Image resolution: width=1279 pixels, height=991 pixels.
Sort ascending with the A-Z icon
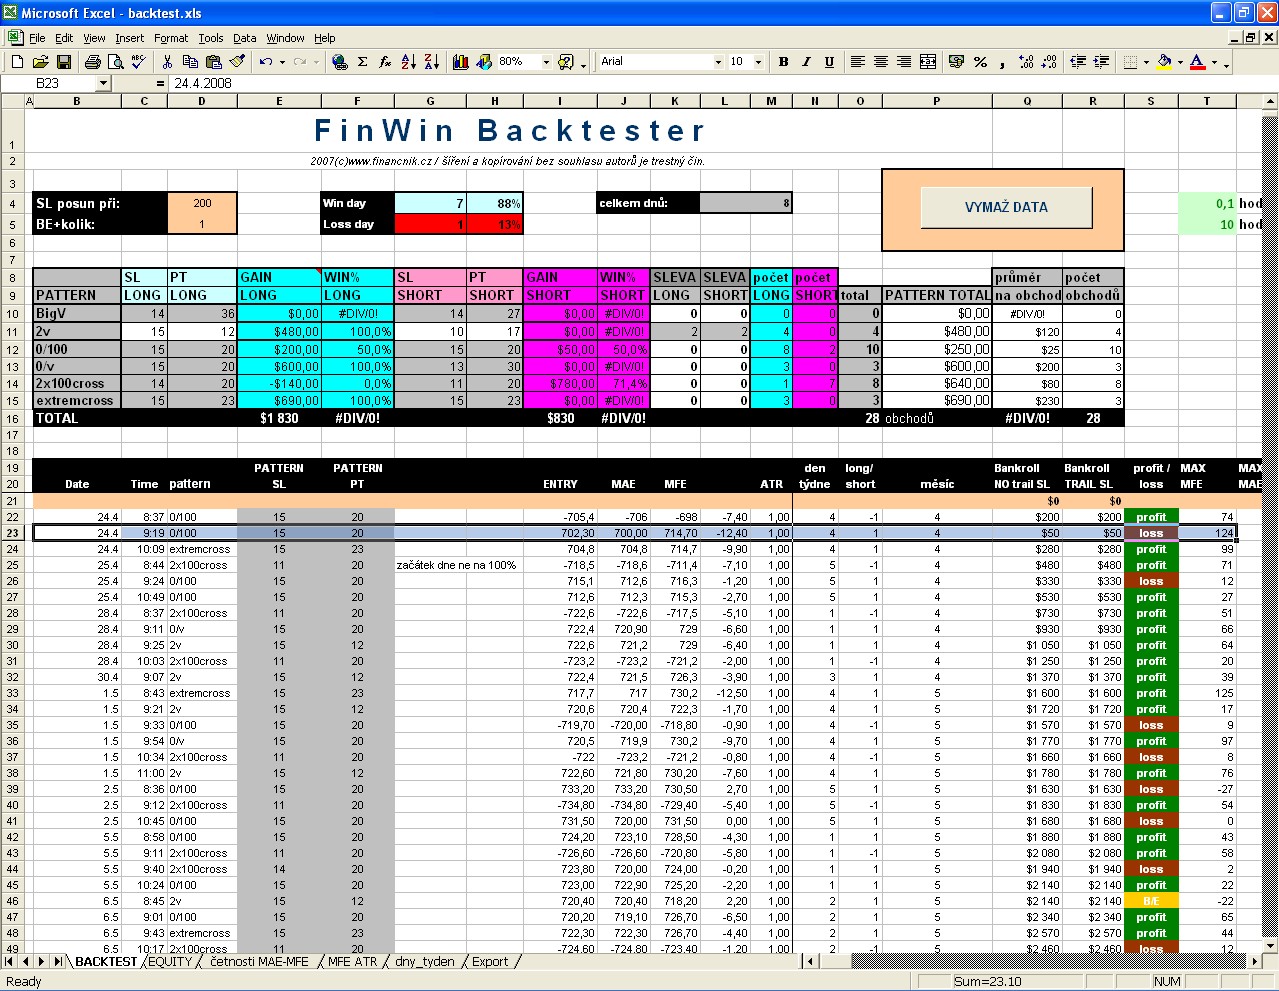409,62
